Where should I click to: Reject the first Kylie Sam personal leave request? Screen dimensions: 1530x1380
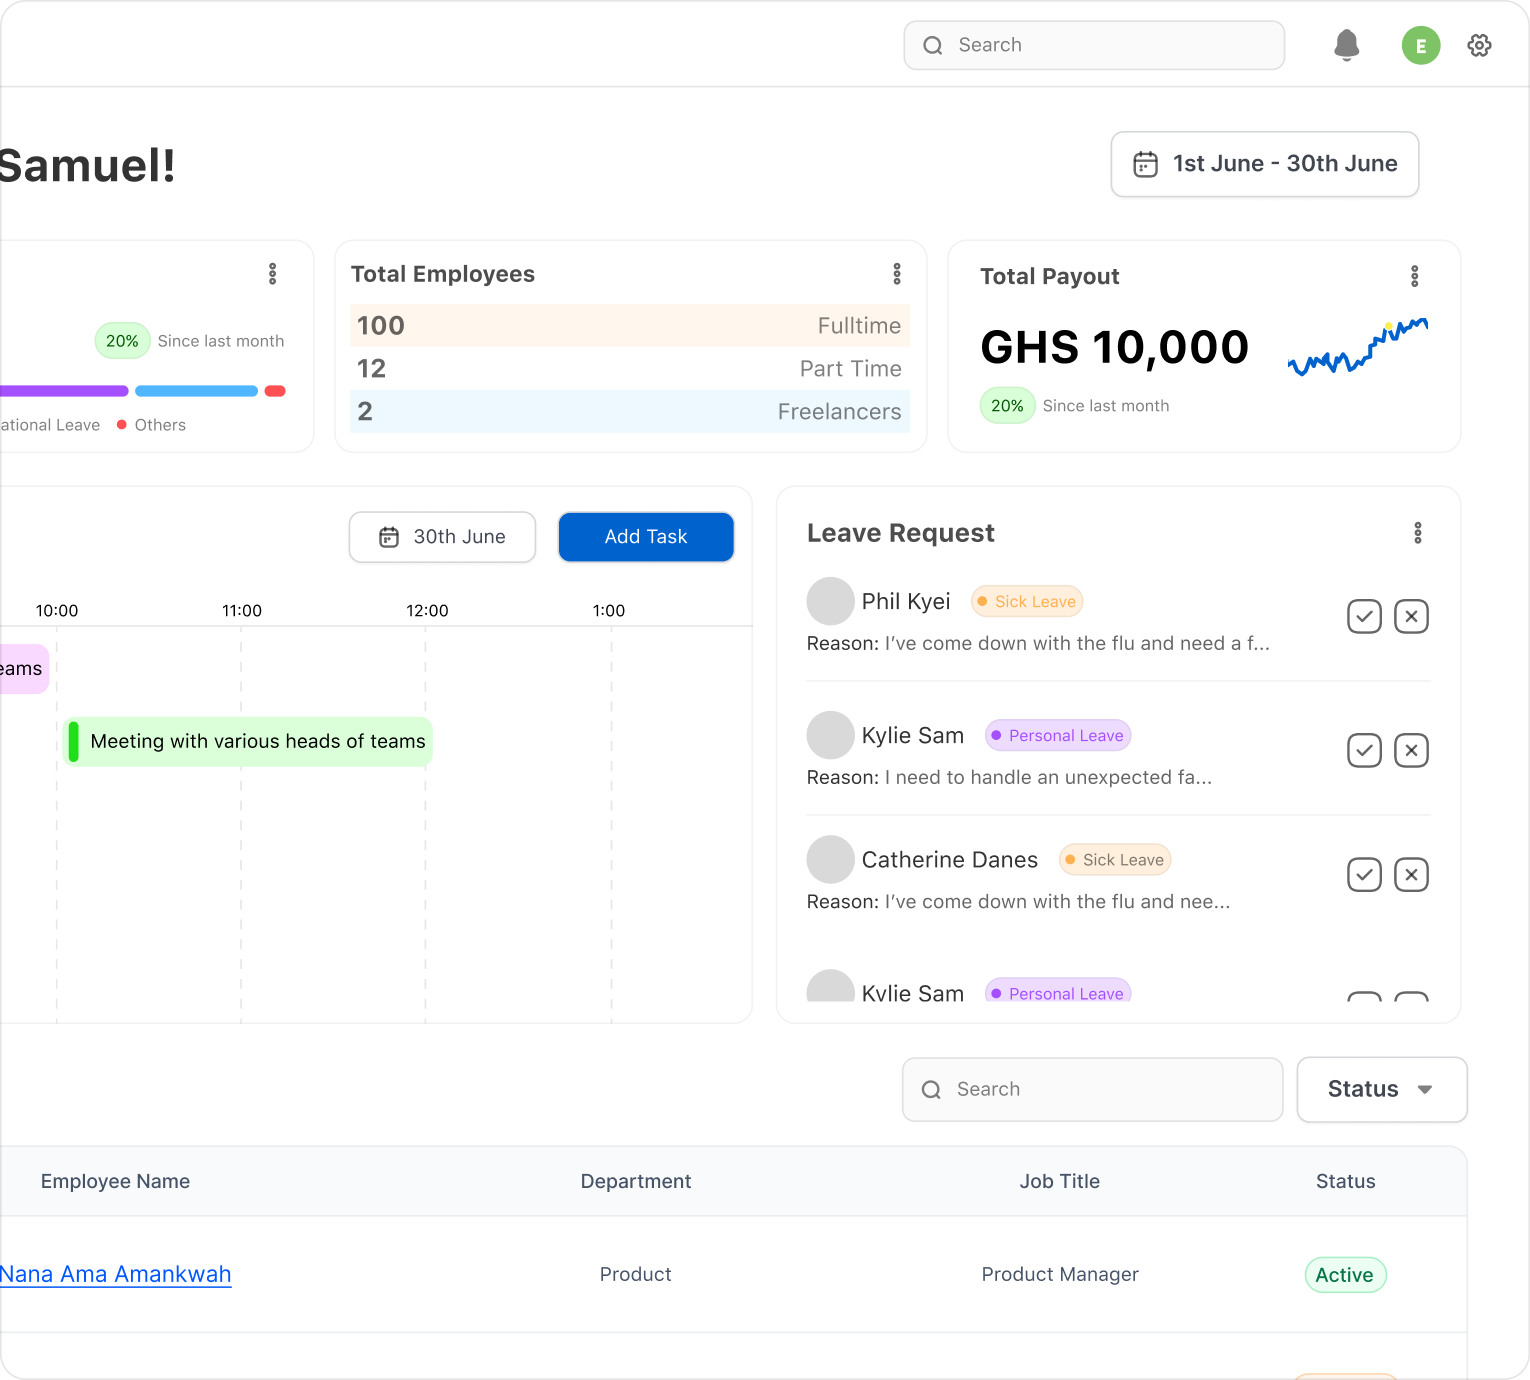(x=1412, y=751)
